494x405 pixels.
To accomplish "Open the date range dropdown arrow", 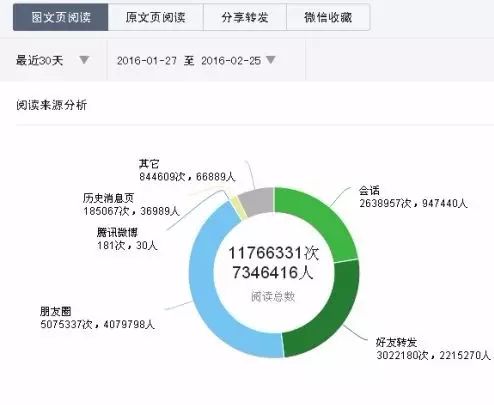I will [271, 60].
